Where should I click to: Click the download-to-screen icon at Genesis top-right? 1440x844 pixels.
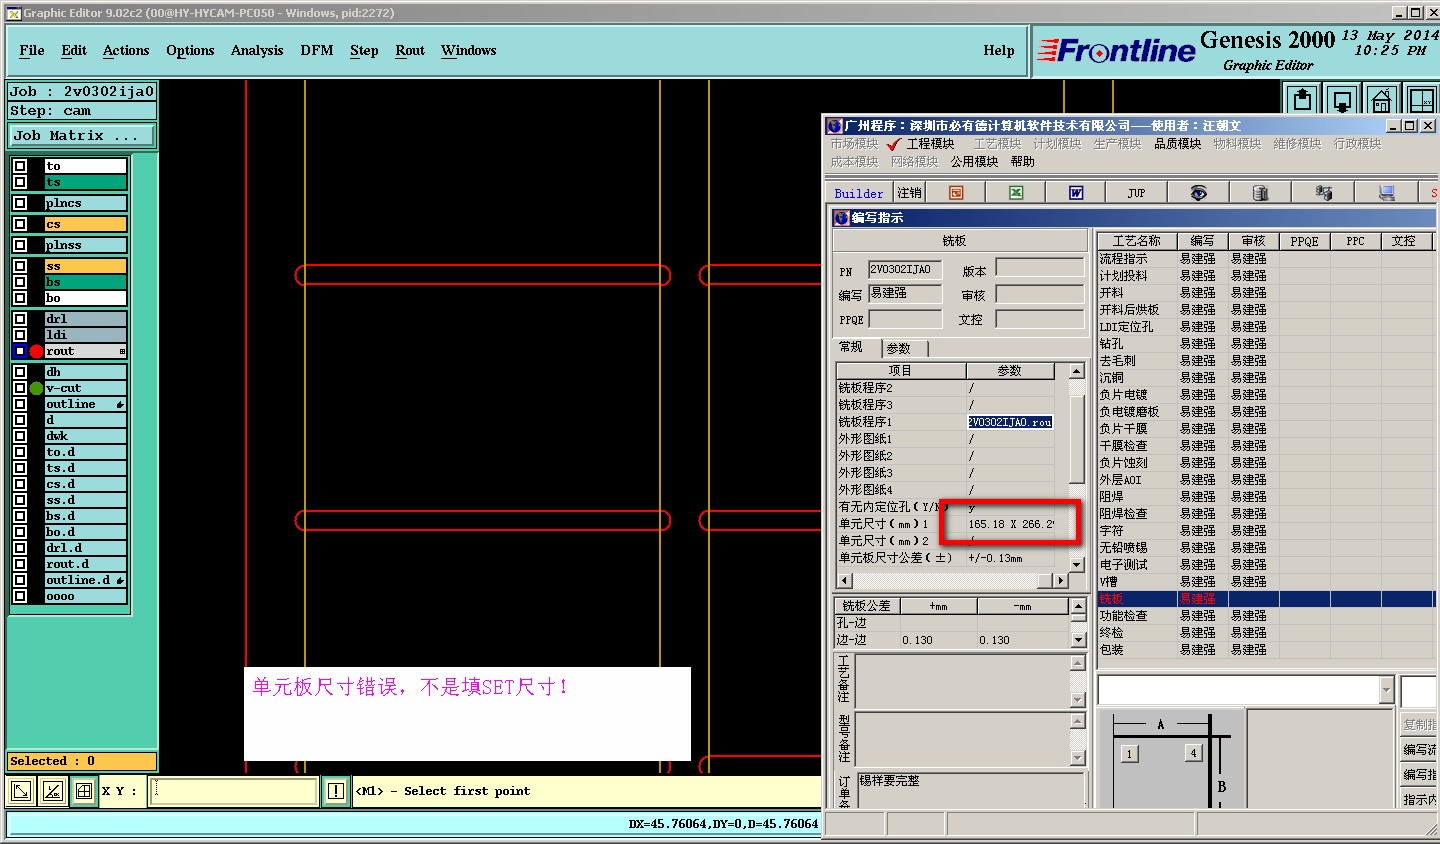coord(1342,99)
